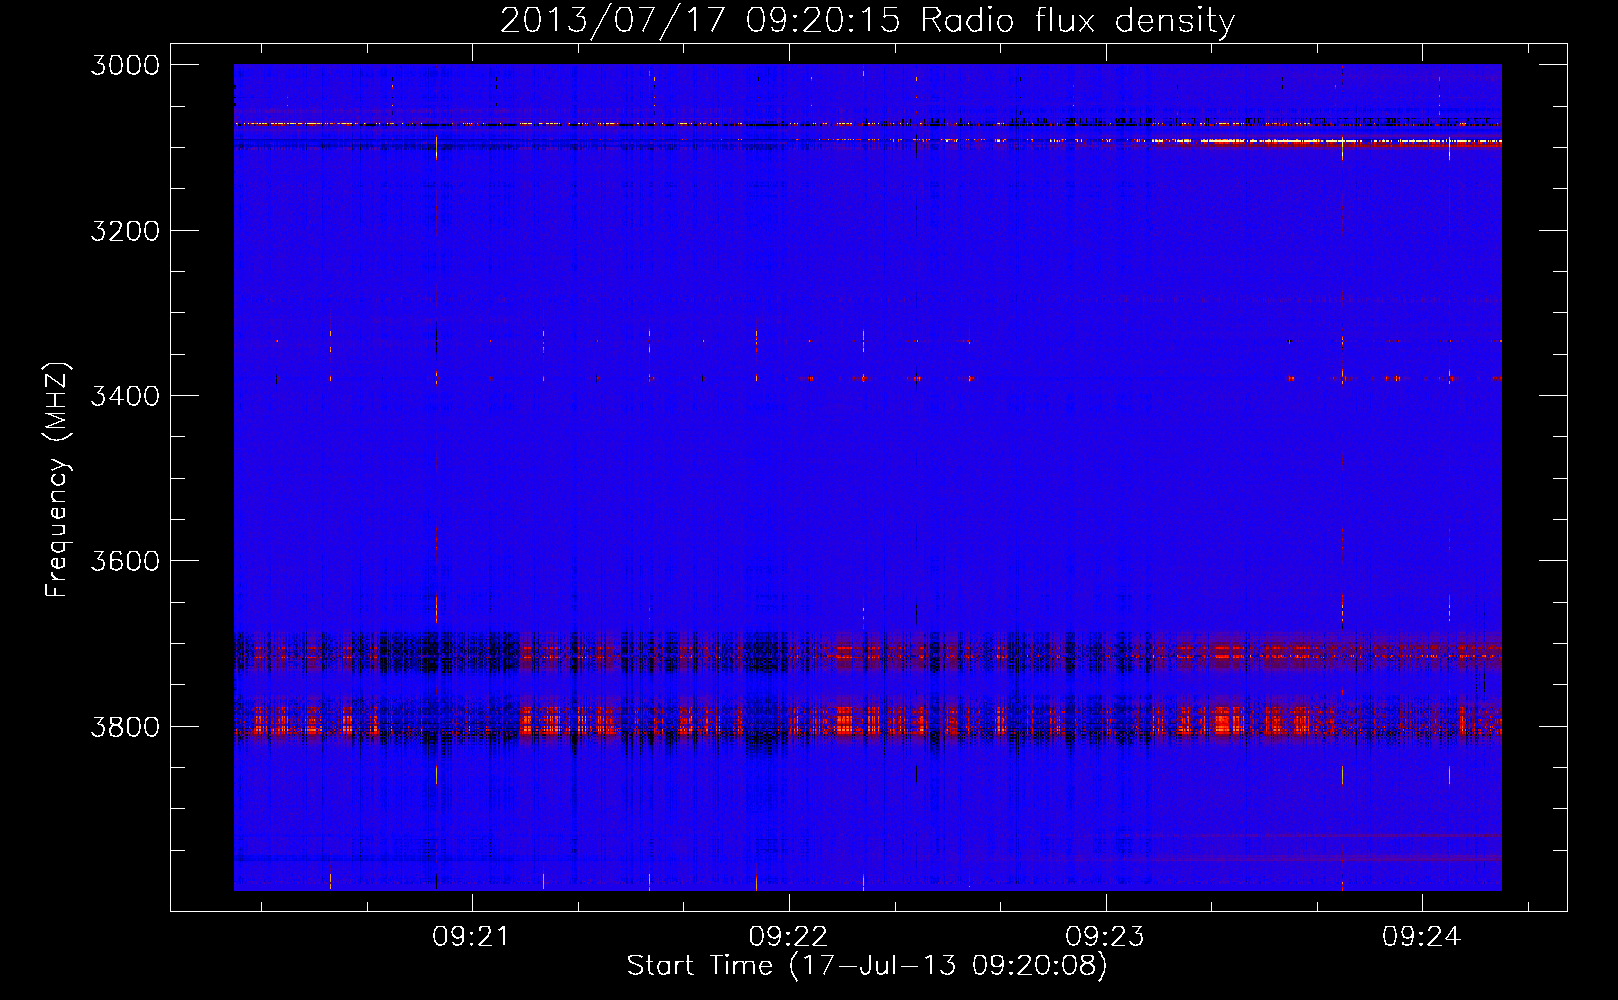Click the plot title '2013/07/17 09:20:15 Radio flux density'
The image size is (1618, 1000).
(x=867, y=20)
